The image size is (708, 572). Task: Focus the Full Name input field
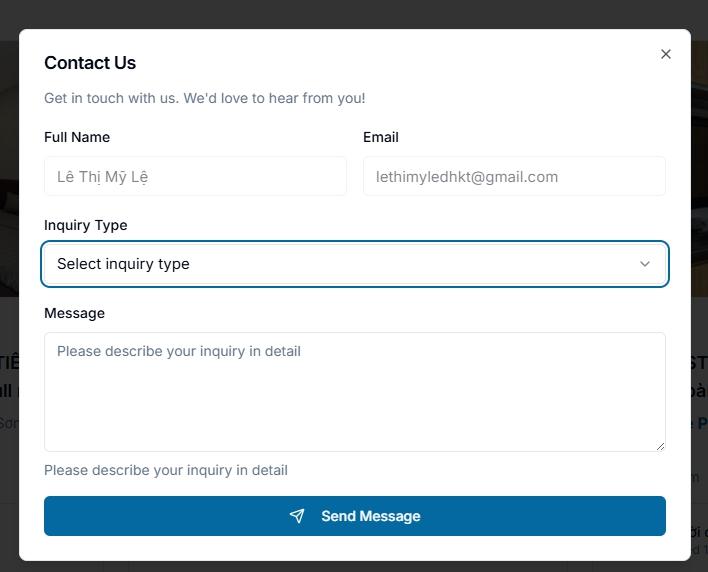(x=195, y=176)
